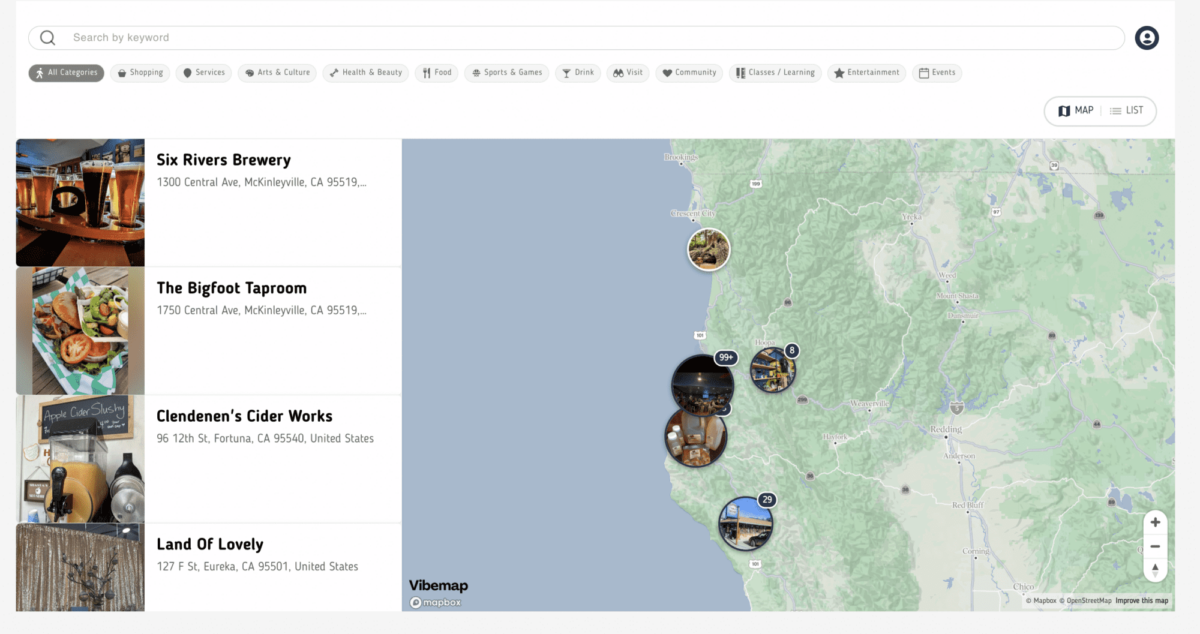Image resolution: width=1200 pixels, height=634 pixels.
Task: Filter by Shopping category
Action: click(x=139, y=73)
